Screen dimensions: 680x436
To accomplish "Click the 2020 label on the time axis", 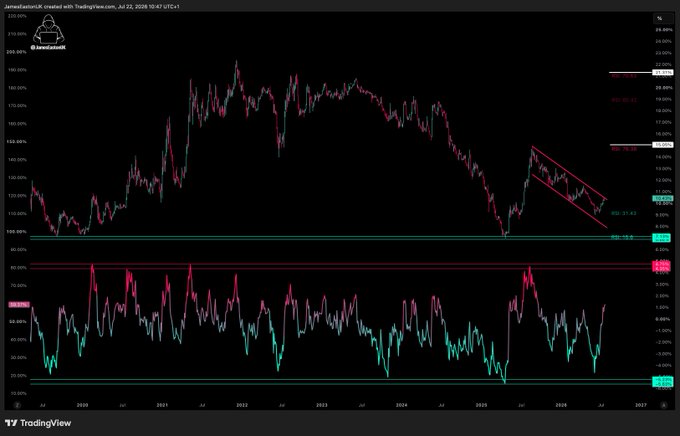I will [x=82, y=405].
